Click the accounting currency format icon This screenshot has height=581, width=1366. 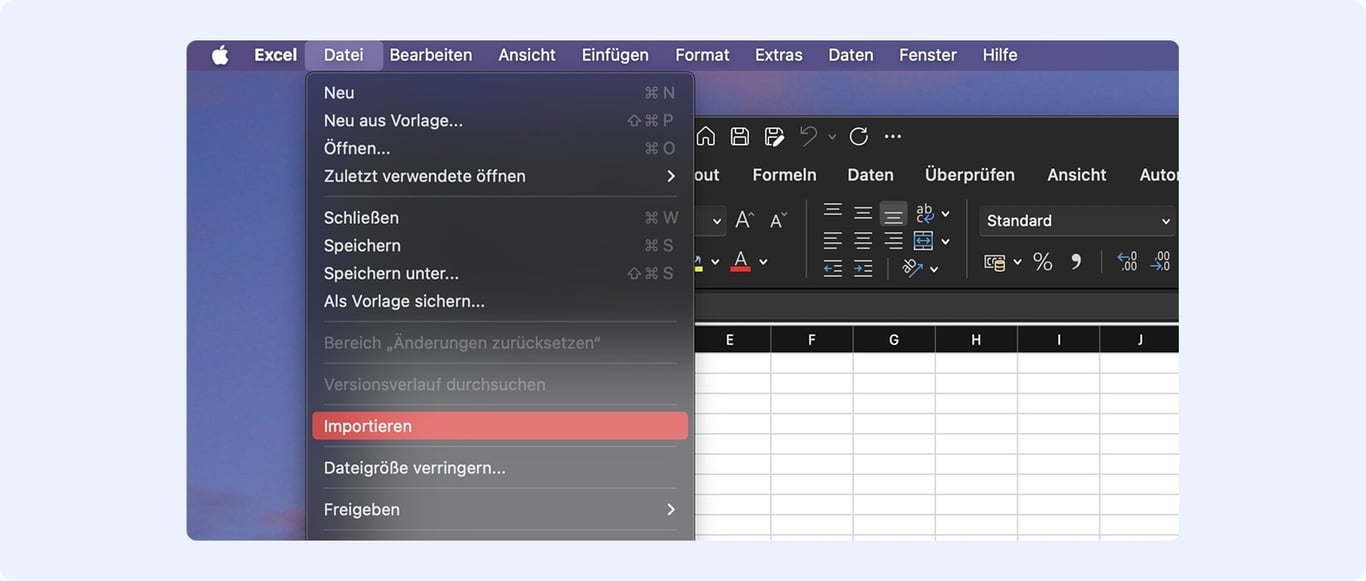click(x=995, y=262)
